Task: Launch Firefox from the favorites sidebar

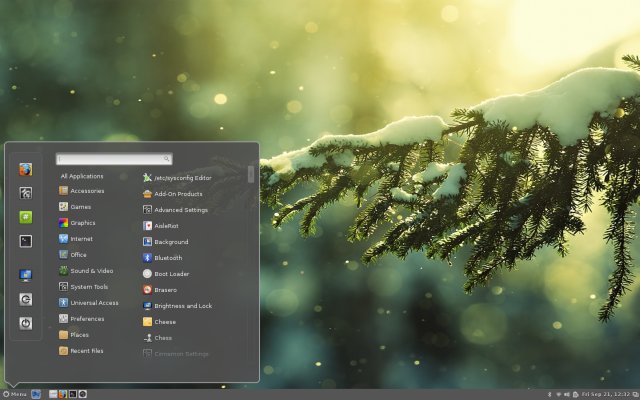Action: 26,169
